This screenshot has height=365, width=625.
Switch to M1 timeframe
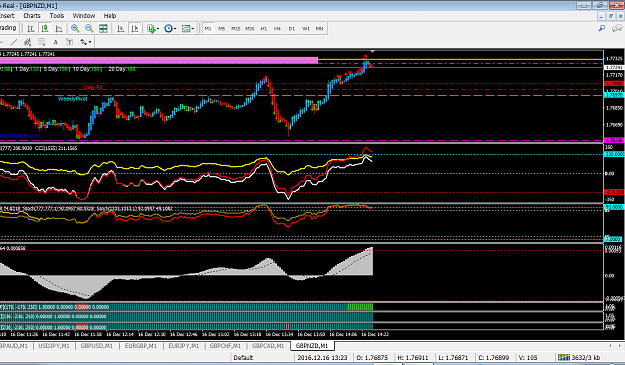[x=208, y=29]
